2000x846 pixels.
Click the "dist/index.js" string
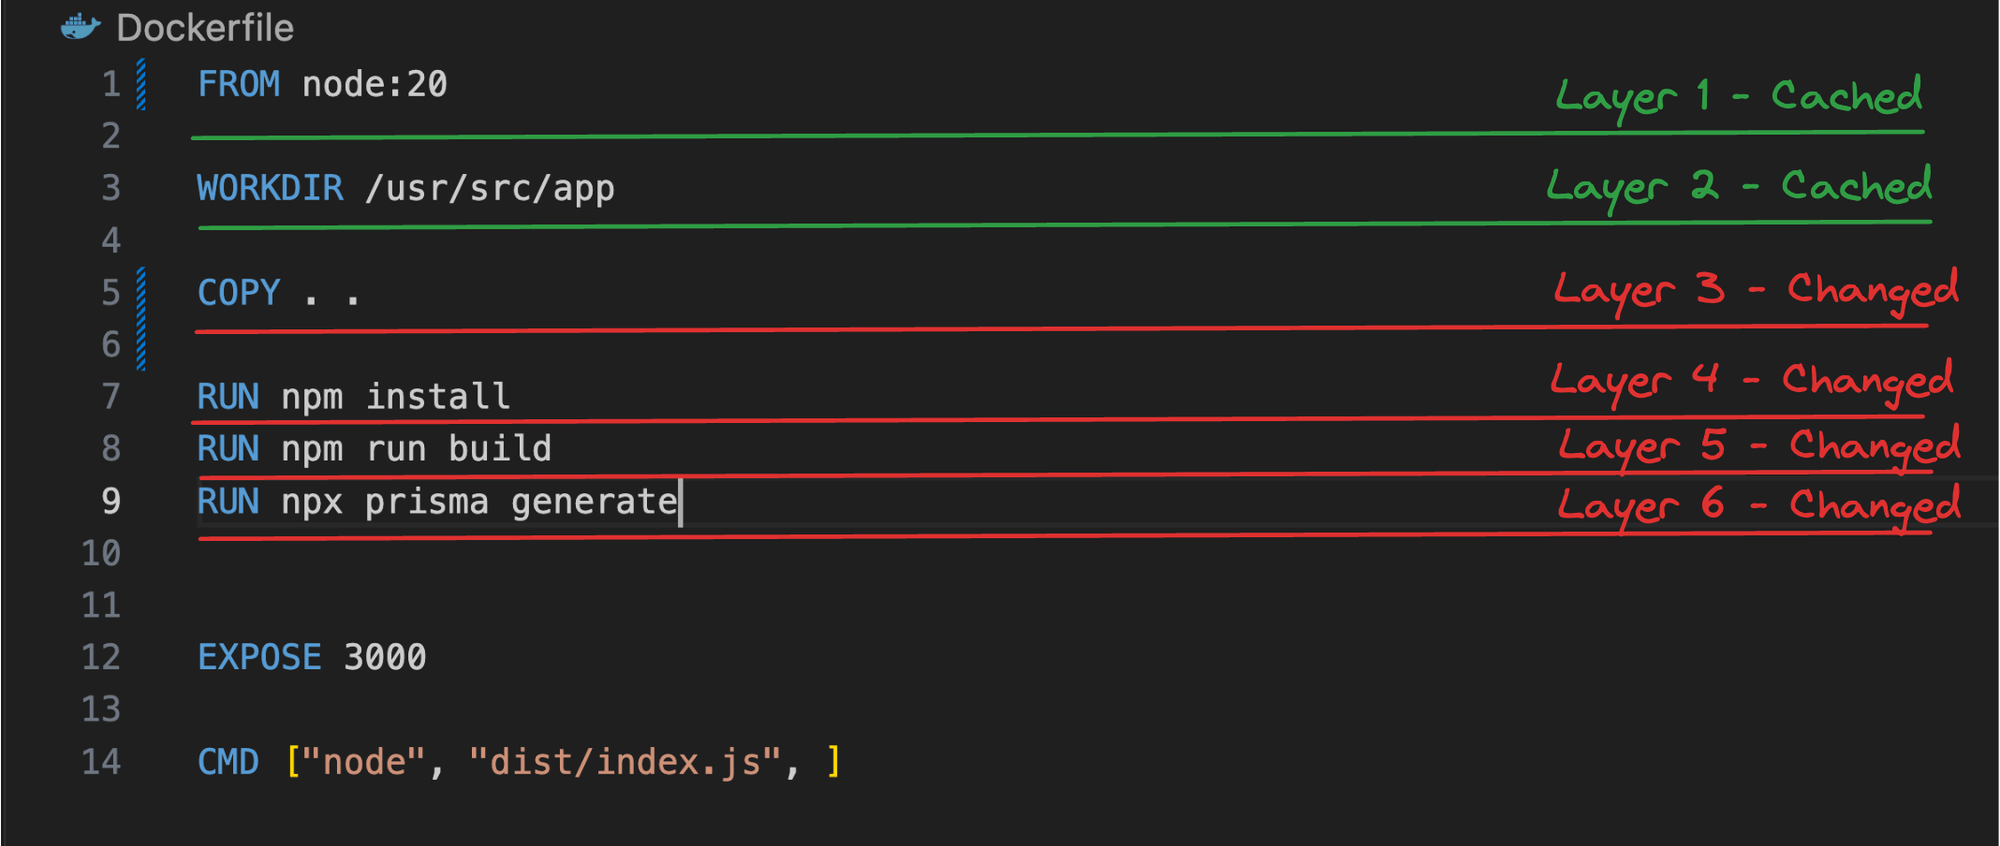pos(625,762)
